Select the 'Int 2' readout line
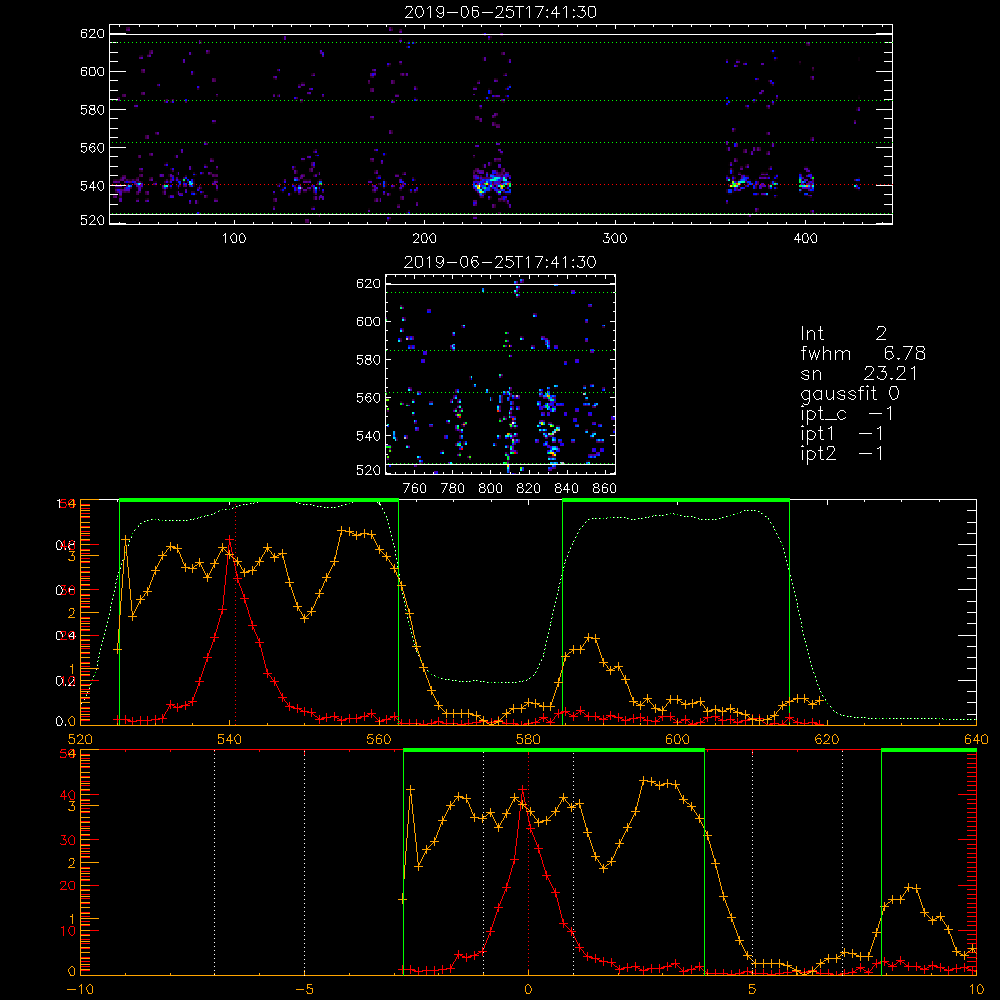 843,334
